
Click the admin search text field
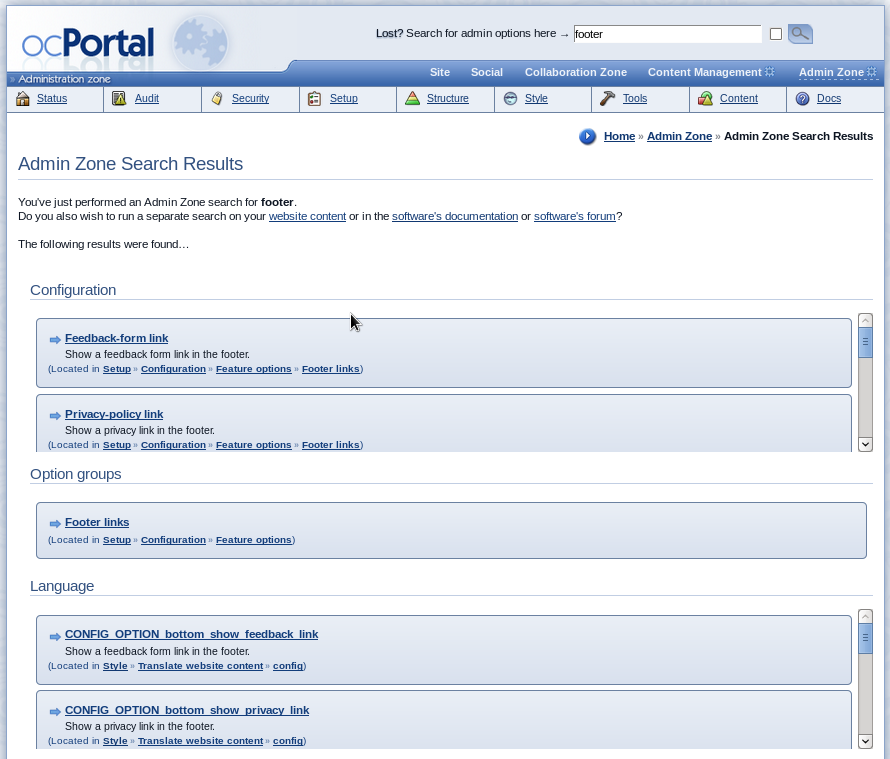[667, 34]
